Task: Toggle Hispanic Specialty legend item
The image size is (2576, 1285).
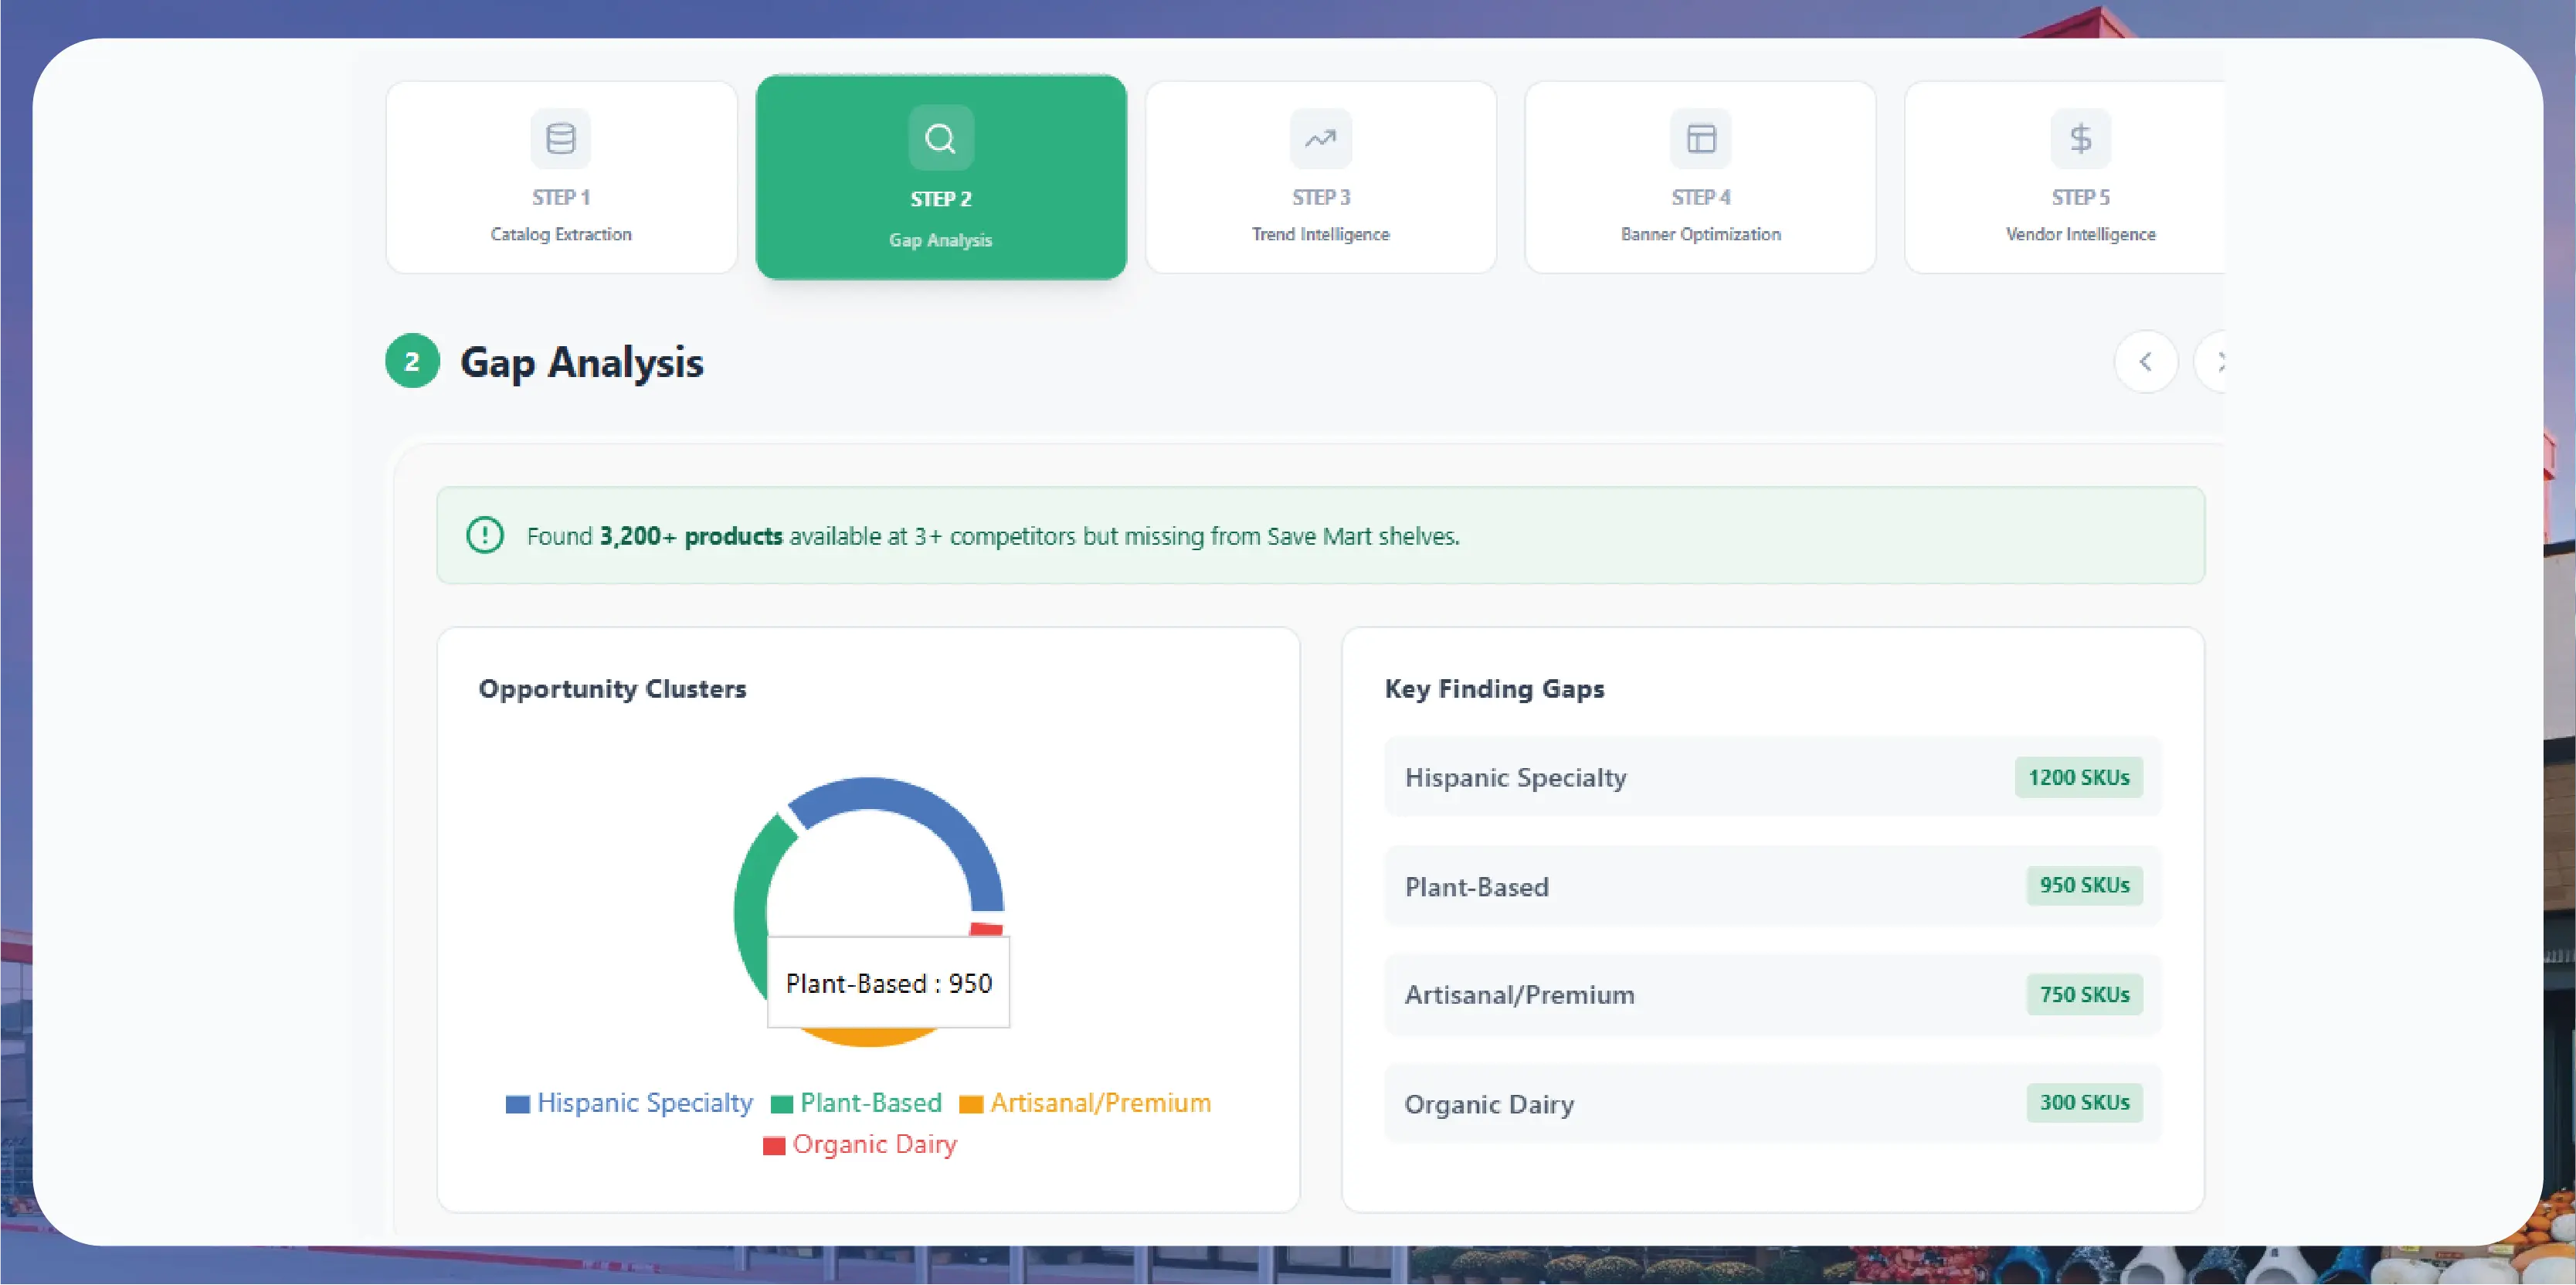Action: [630, 1103]
